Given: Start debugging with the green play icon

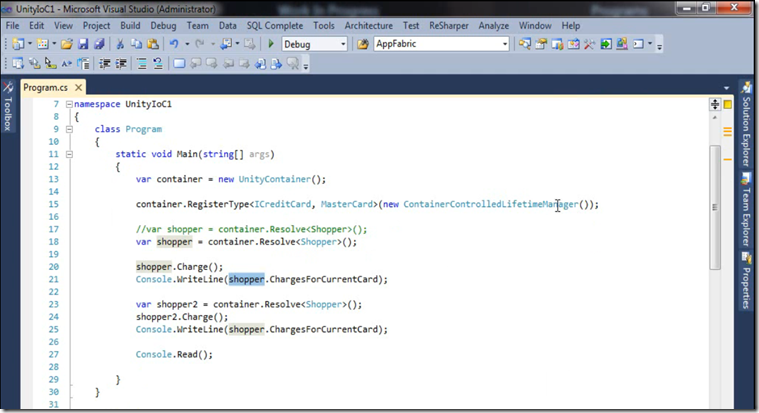Looking at the screenshot, I should click(x=271, y=44).
